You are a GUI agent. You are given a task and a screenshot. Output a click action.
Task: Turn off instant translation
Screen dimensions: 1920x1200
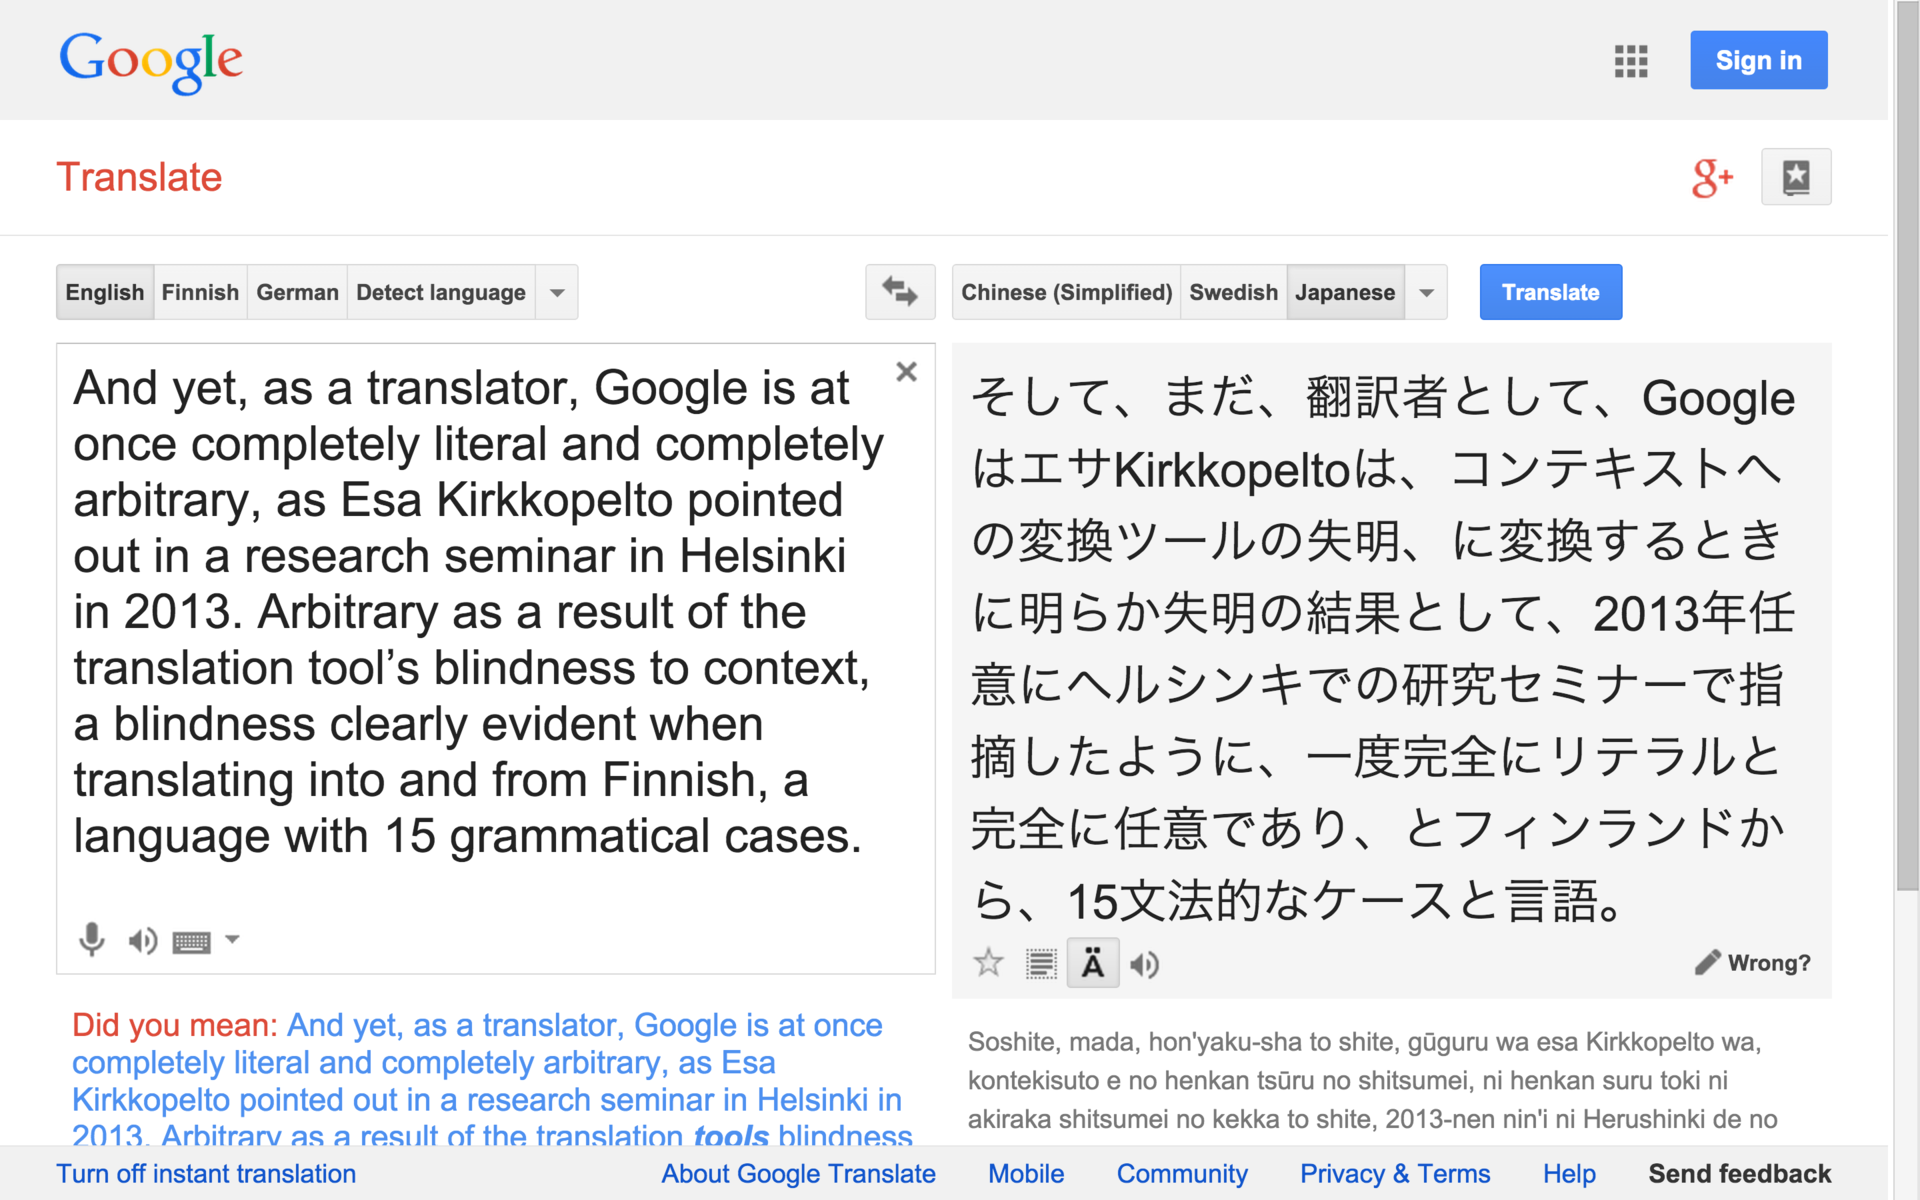point(206,1174)
